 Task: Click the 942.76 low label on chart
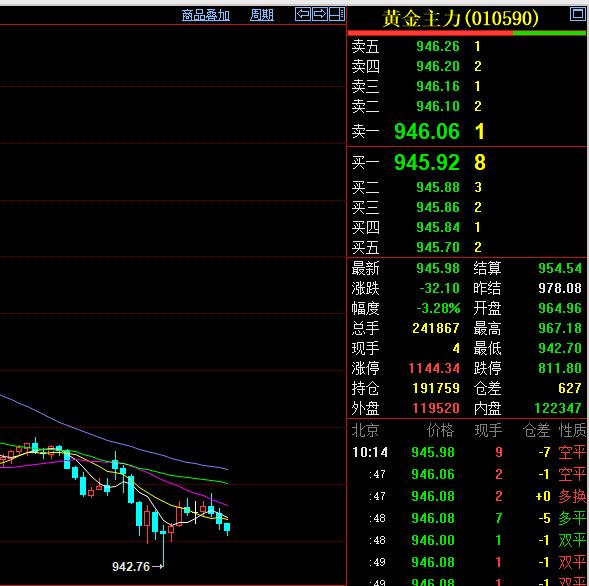coord(131,566)
